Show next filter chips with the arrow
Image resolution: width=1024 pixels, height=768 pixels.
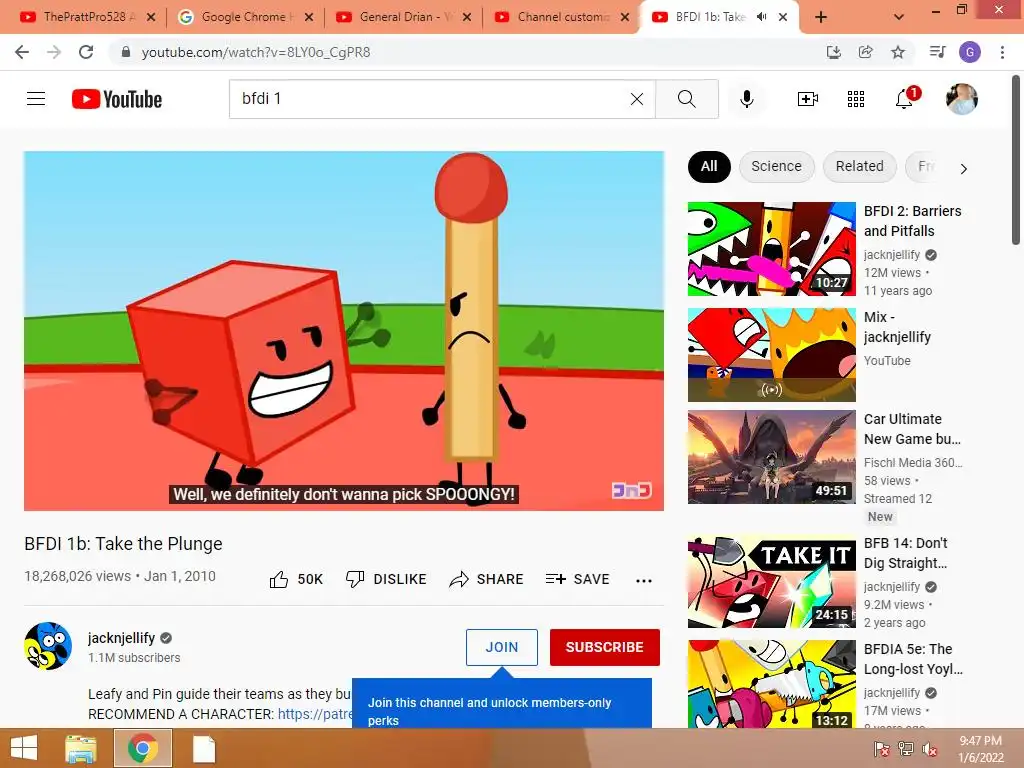point(963,168)
